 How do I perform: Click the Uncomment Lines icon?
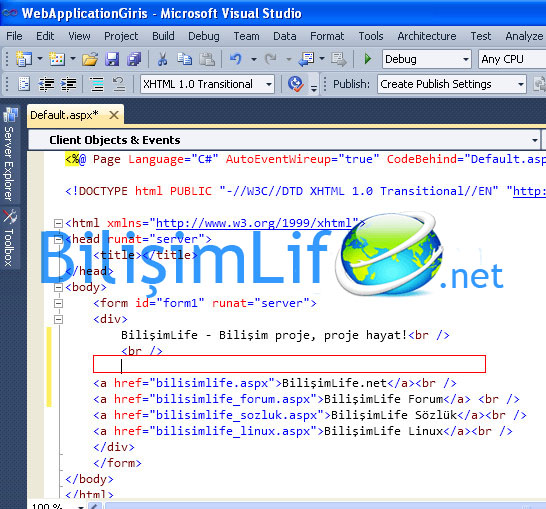(x=119, y=84)
